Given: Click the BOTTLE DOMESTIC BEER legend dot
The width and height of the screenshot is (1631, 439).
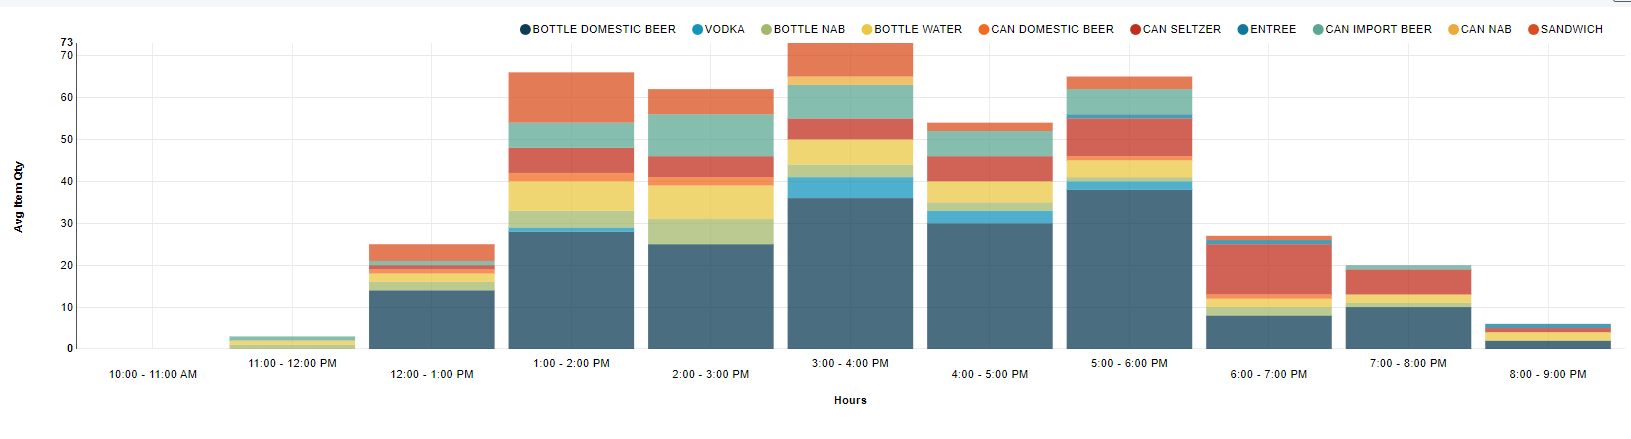Looking at the screenshot, I should pyautogui.click(x=525, y=30).
